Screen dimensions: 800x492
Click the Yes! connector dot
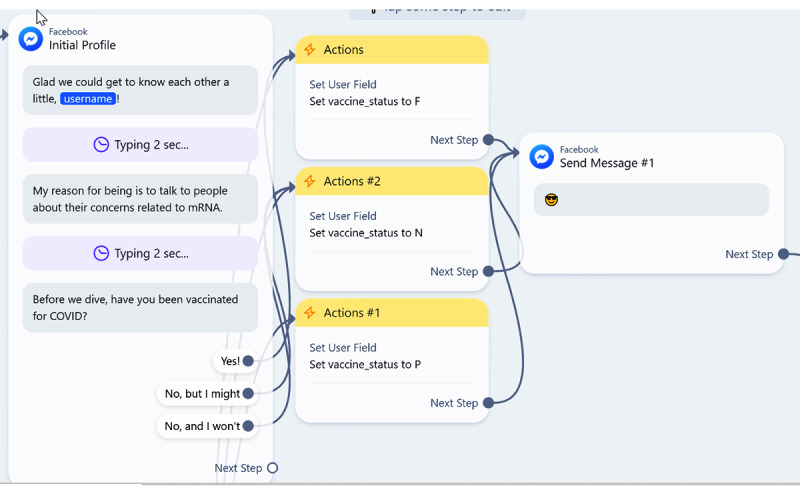click(248, 361)
